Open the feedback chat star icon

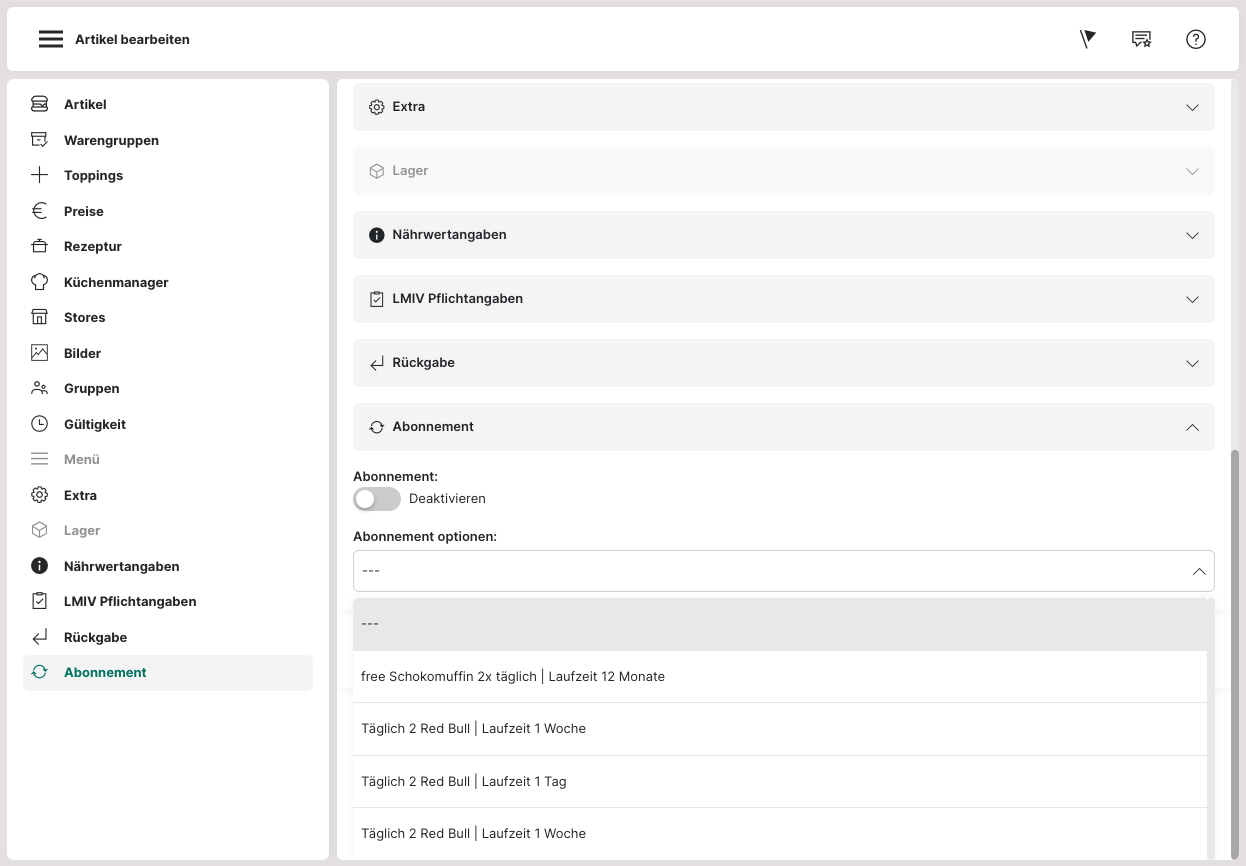point(1141,39)
